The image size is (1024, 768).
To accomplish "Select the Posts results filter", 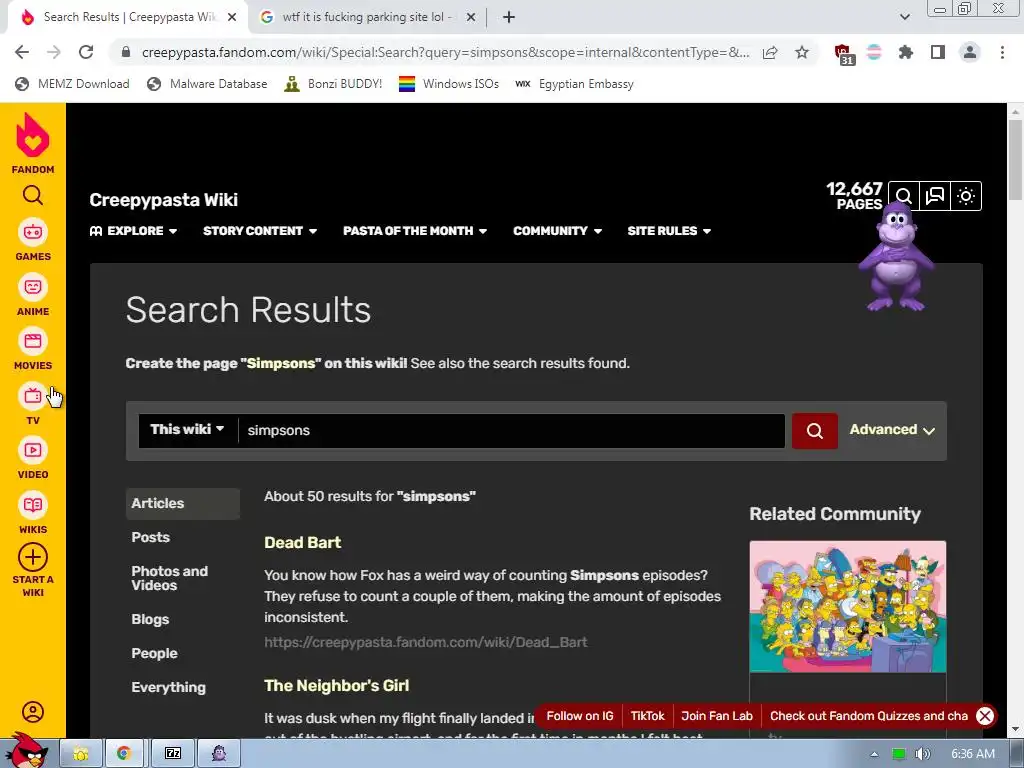I will click(x=150, y=537).
